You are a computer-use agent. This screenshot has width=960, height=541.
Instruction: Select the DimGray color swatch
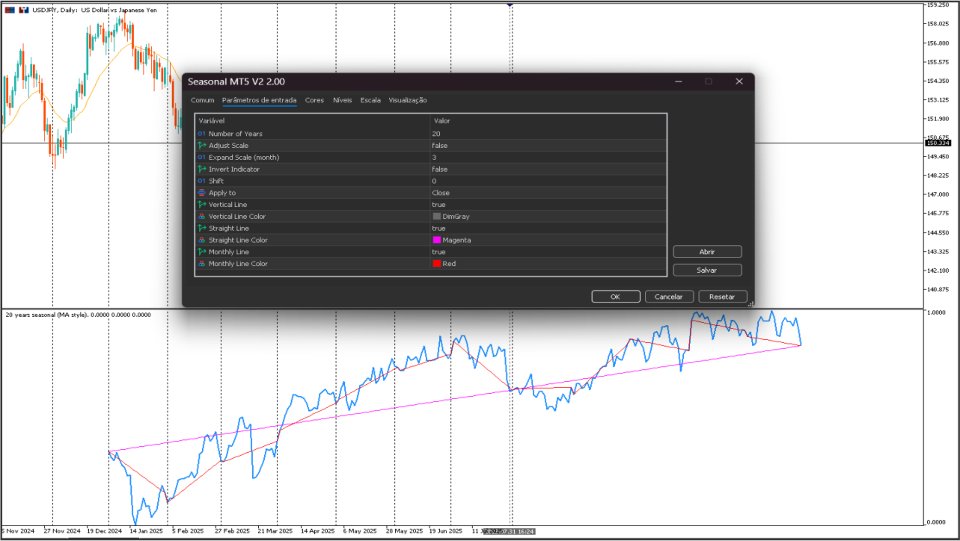click(437, 217)
